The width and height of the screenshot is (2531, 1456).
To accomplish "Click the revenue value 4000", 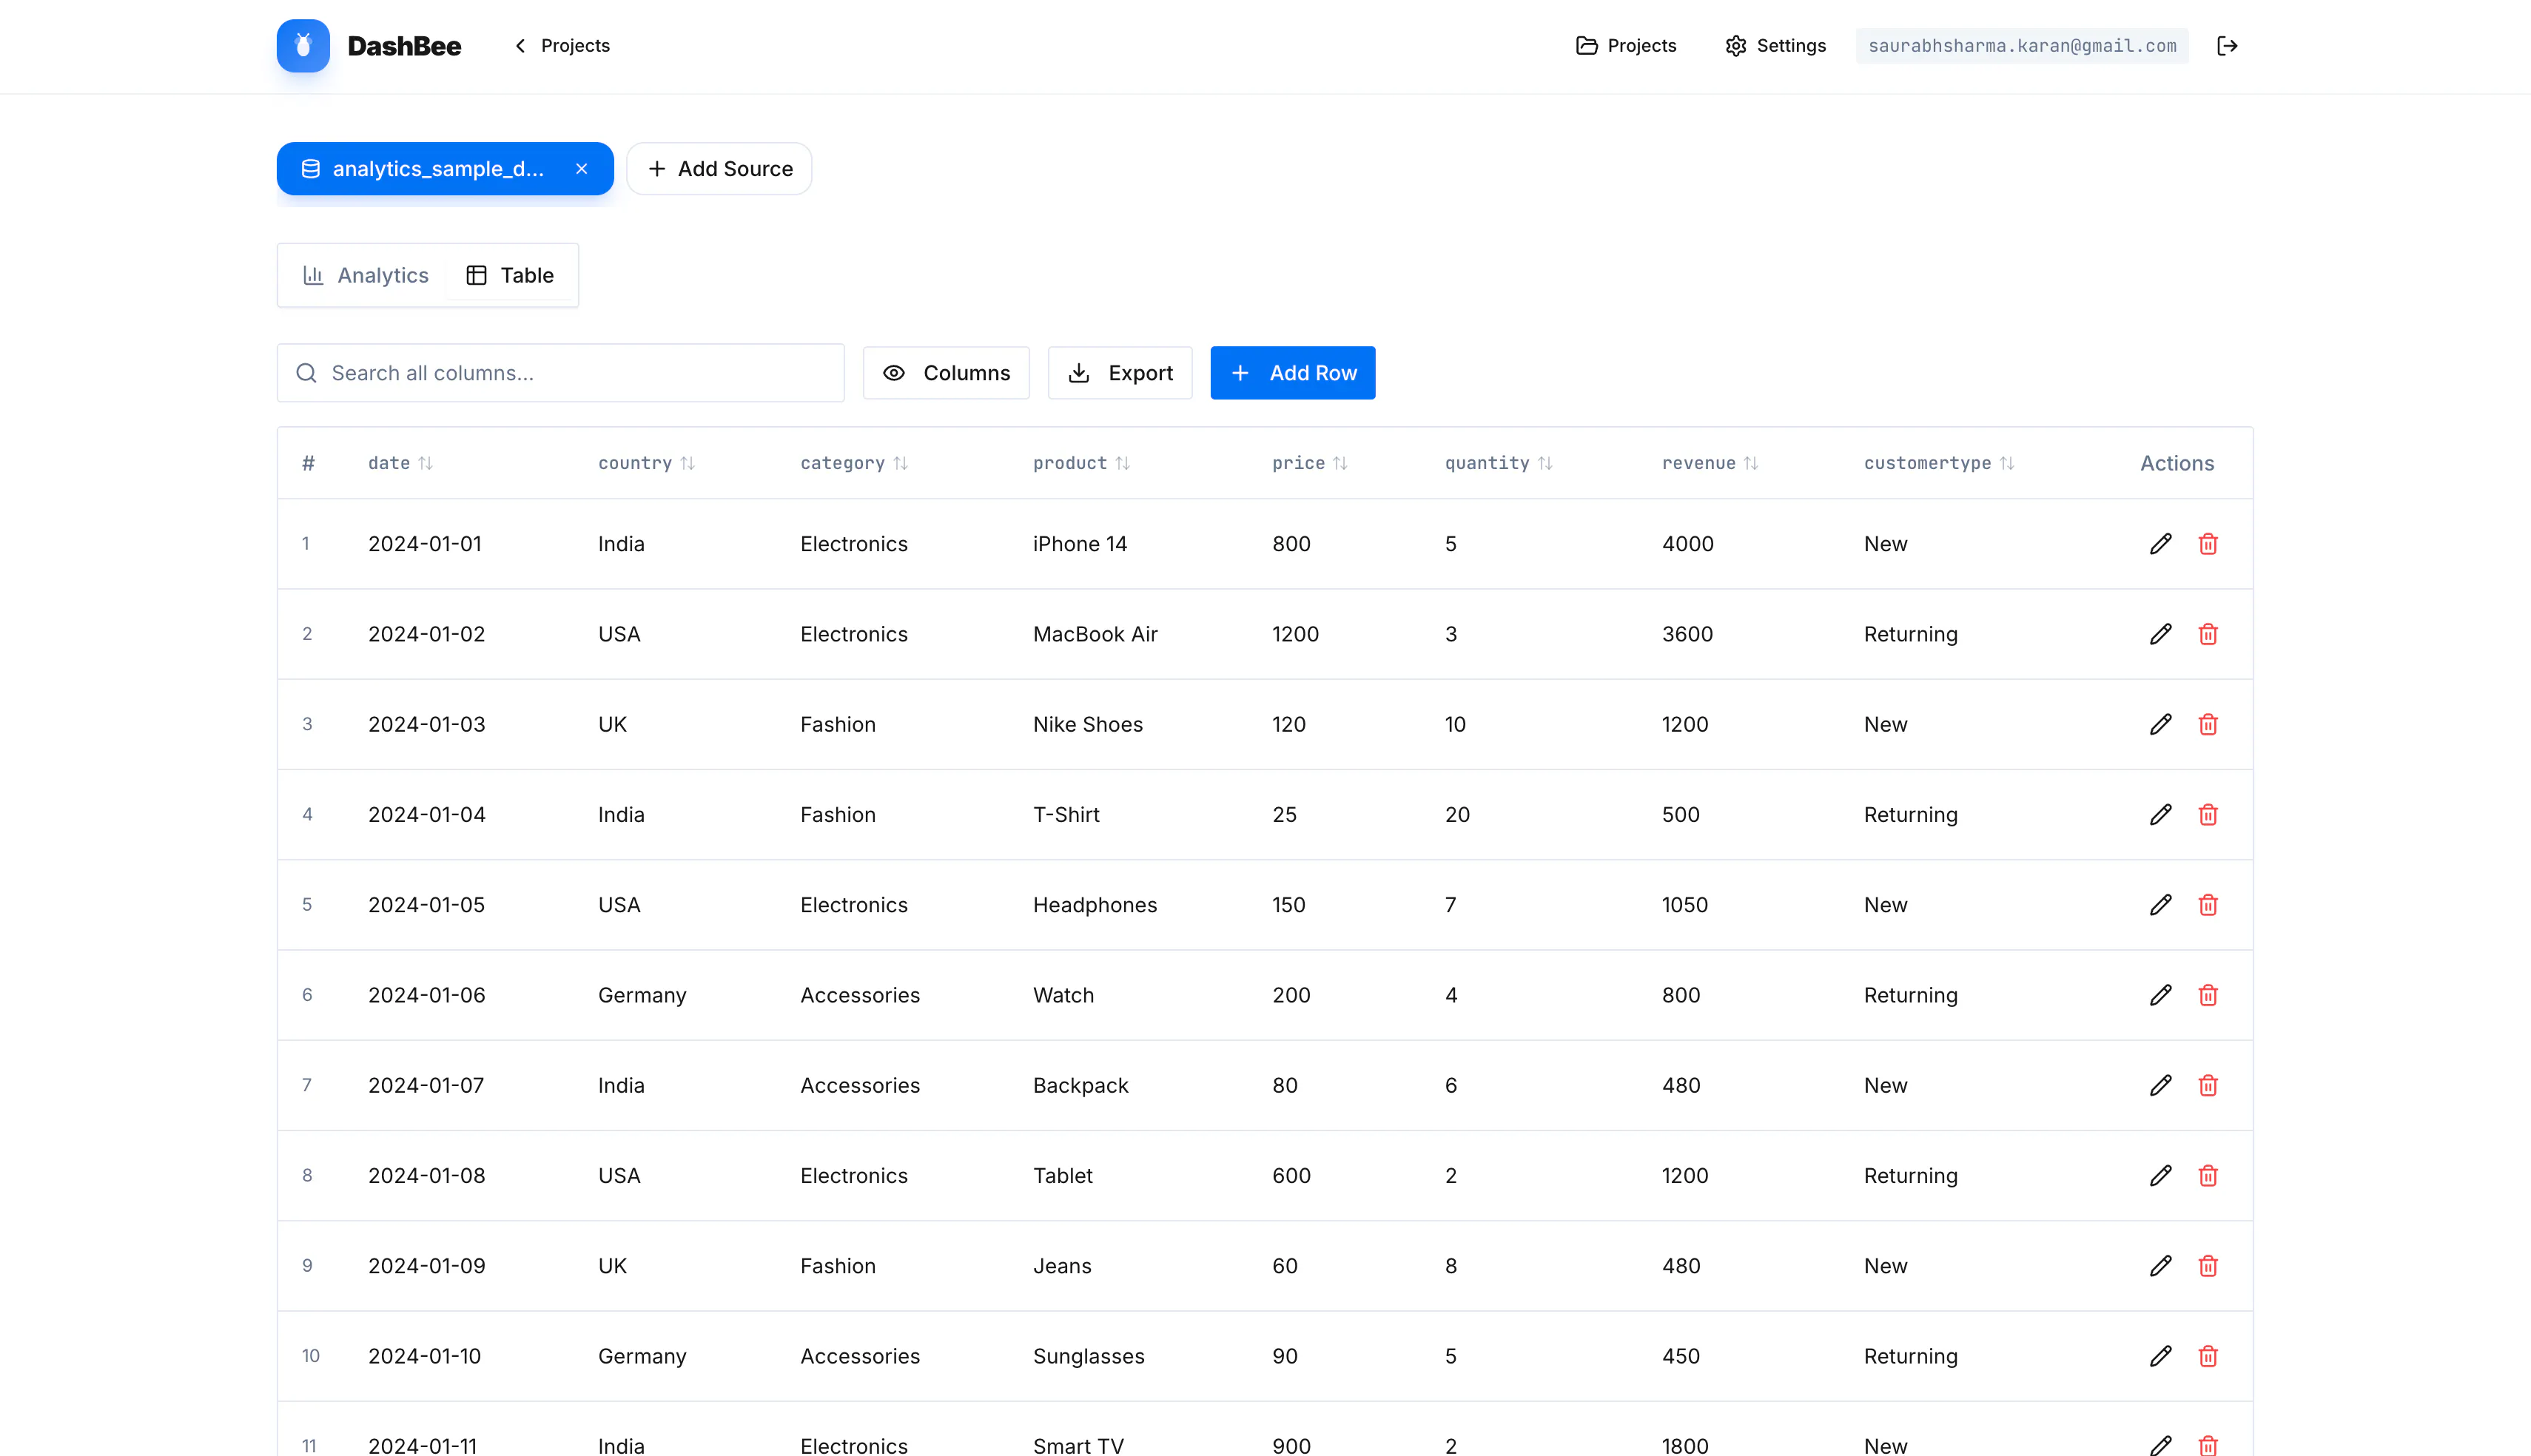I will (x=1688, y=544).
